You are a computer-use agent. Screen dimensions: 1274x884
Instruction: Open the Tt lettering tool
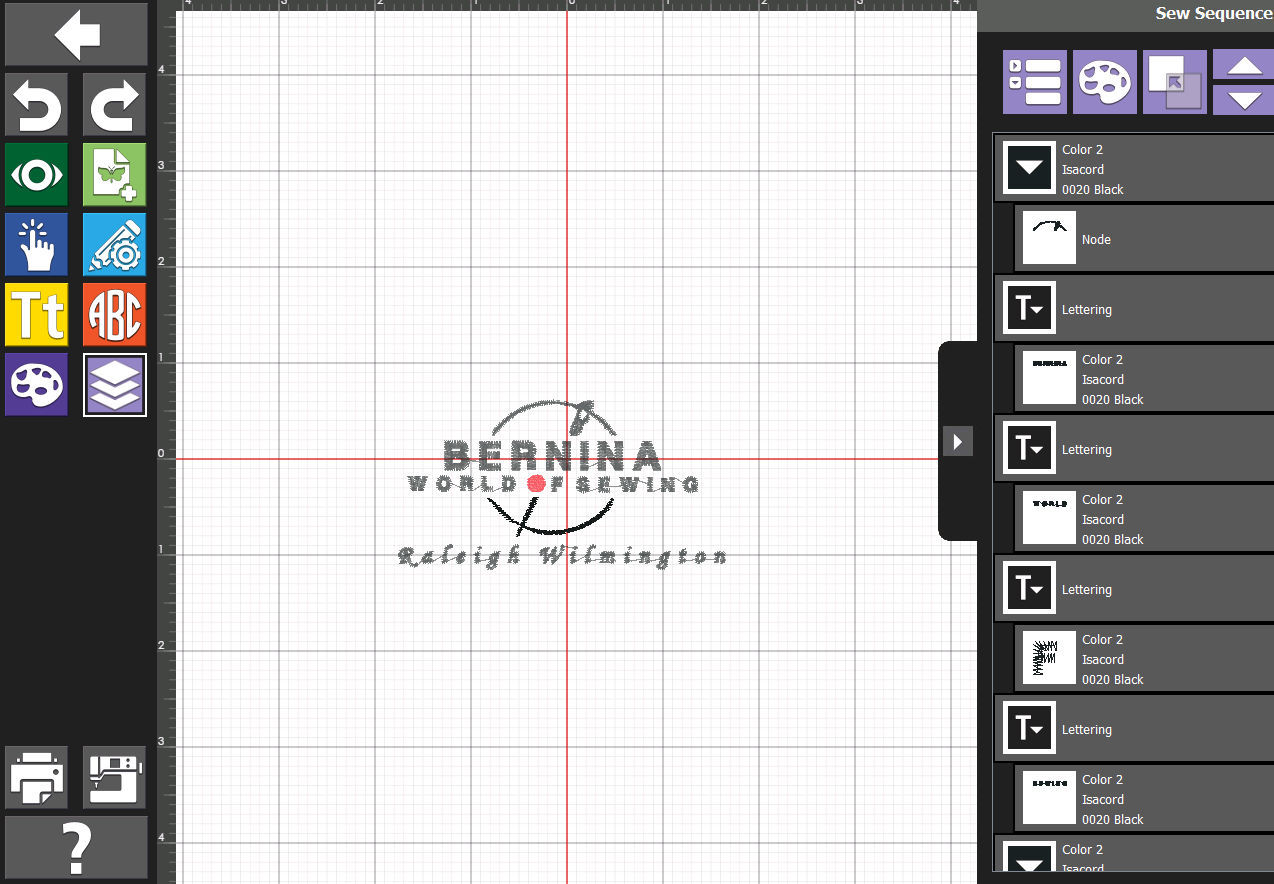(37, 314)
